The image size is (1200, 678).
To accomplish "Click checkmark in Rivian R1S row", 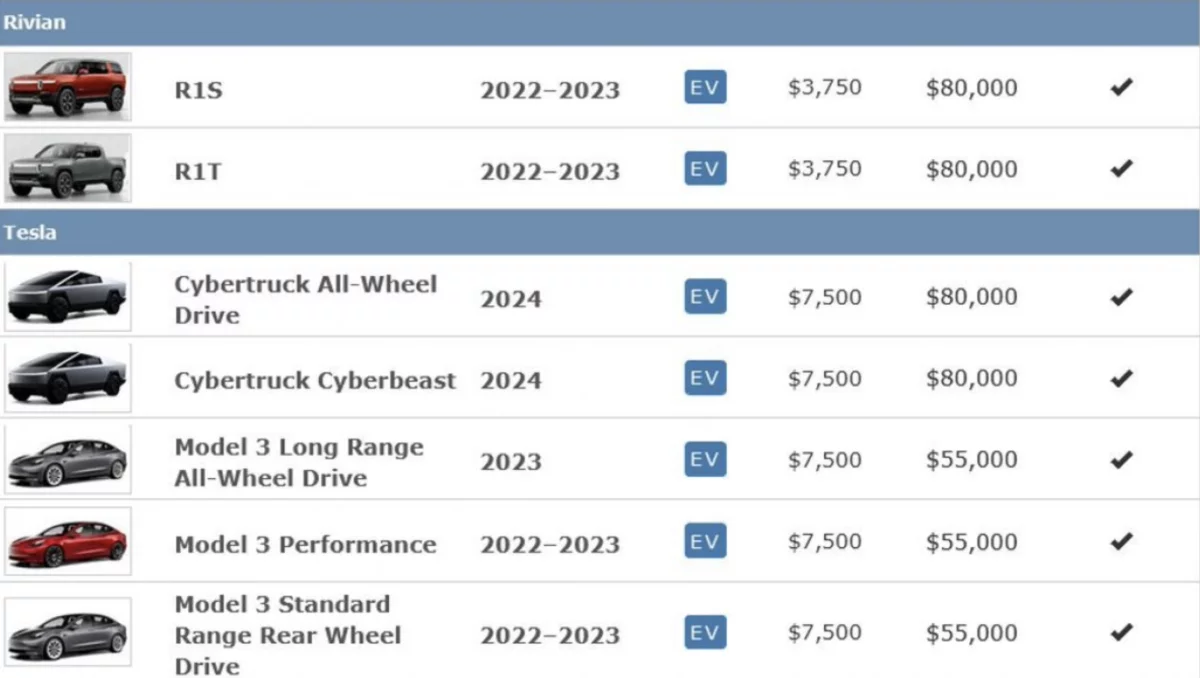I will click(x=1121, y=88).
